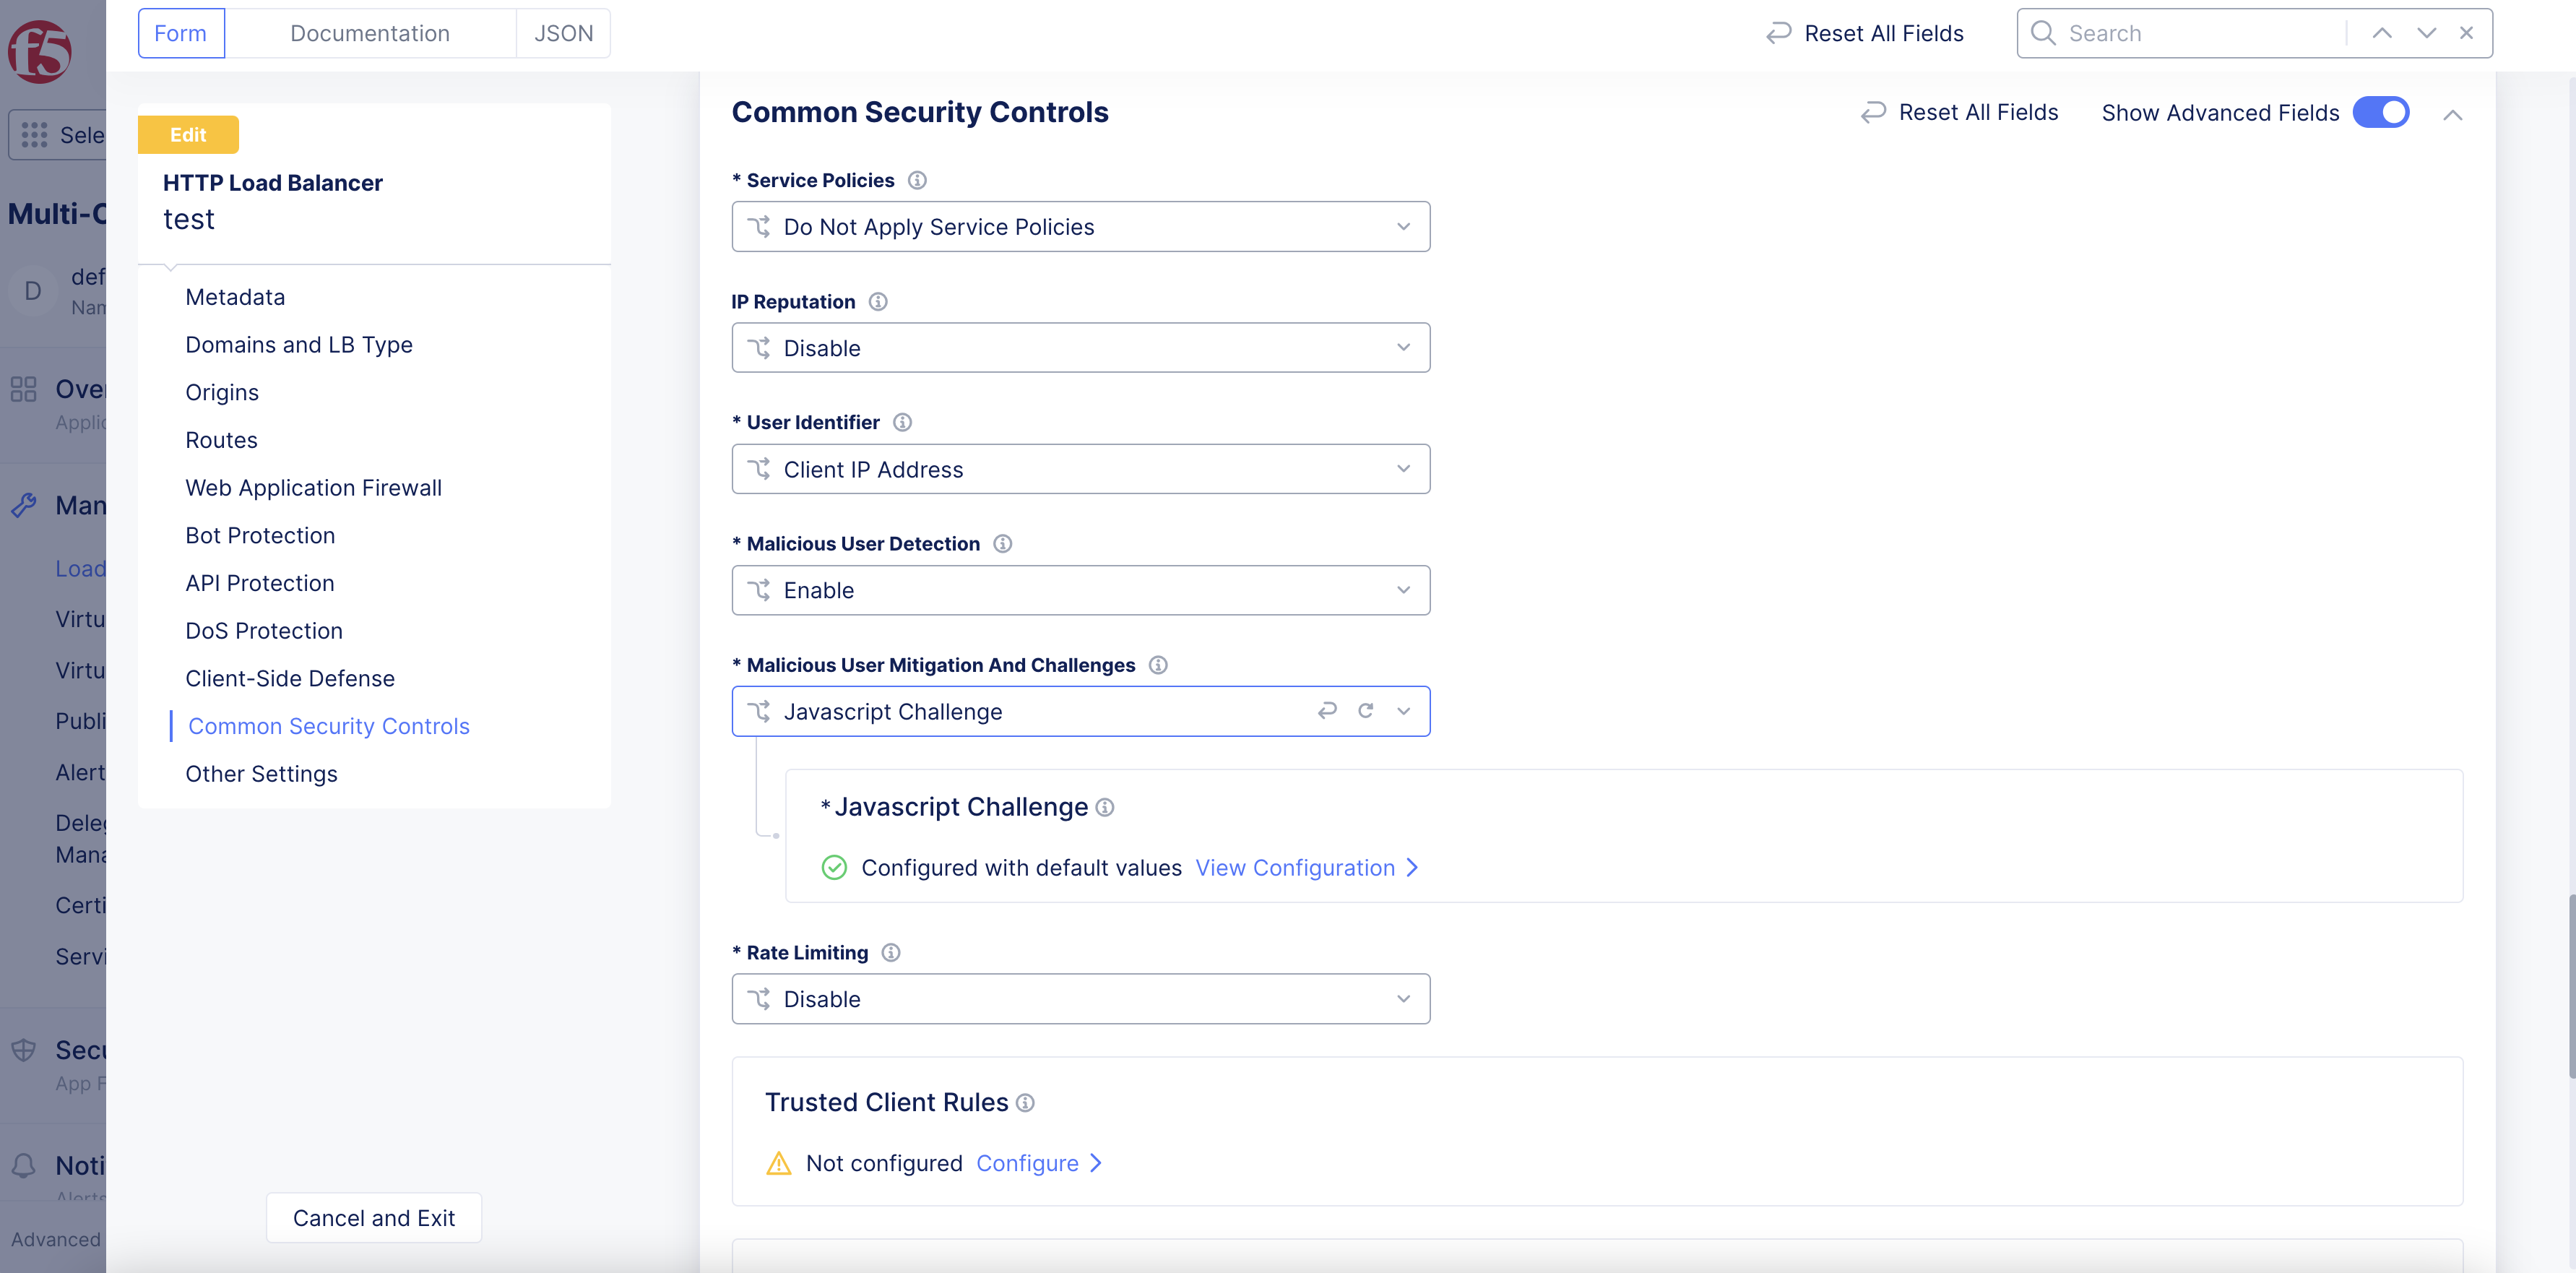Click the Cancel and Exit button
The height and width of the screenshot is (1273, 2576).
[373, 1217]
